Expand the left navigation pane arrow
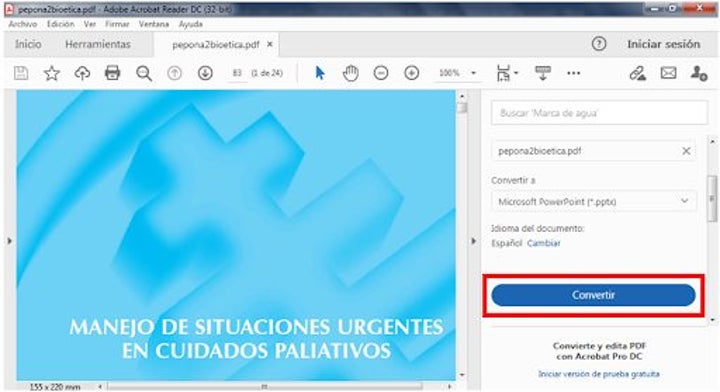Image resolution: width=720 pixels, height=392 pixels. (x=10, y=241)
